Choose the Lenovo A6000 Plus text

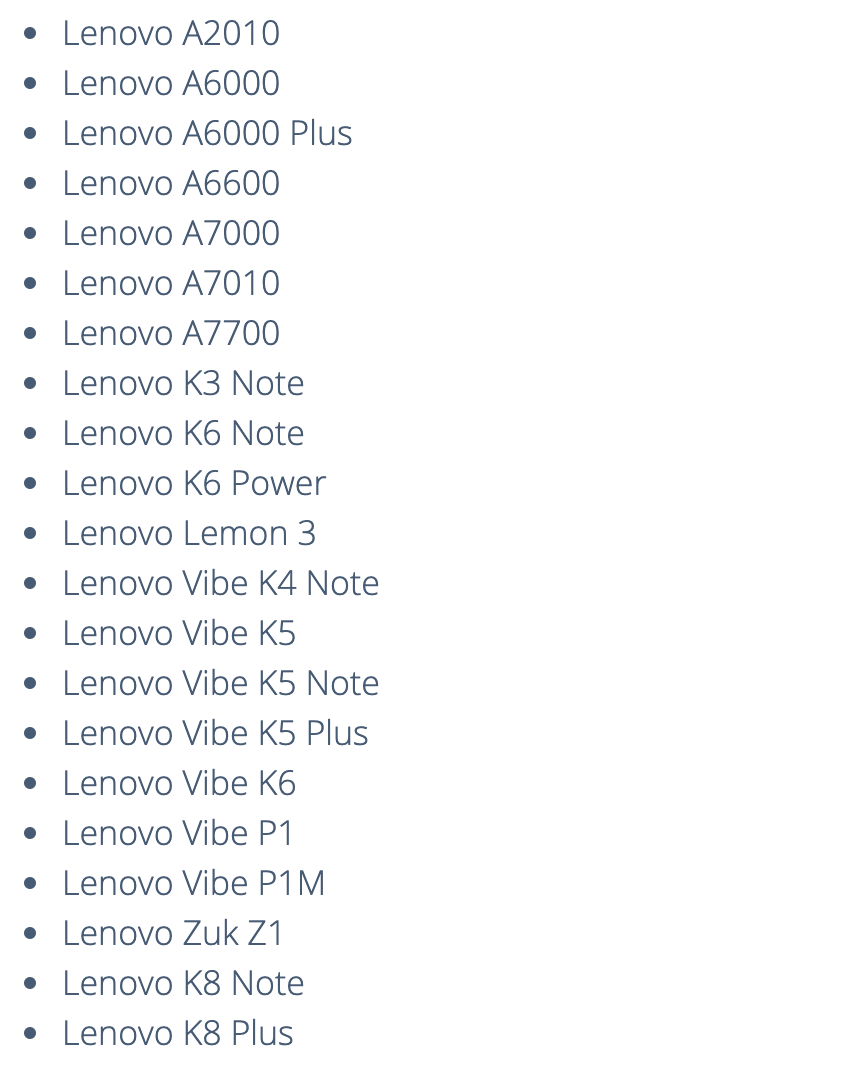[207, 133]
